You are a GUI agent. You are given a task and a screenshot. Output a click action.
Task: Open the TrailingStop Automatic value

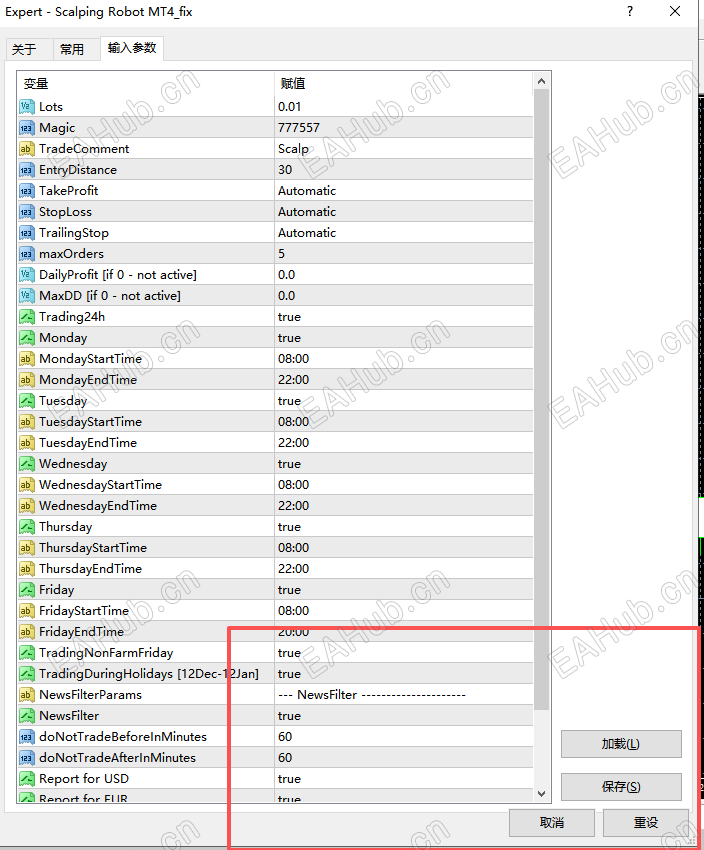pyautogui.click(x=307, y=233)
